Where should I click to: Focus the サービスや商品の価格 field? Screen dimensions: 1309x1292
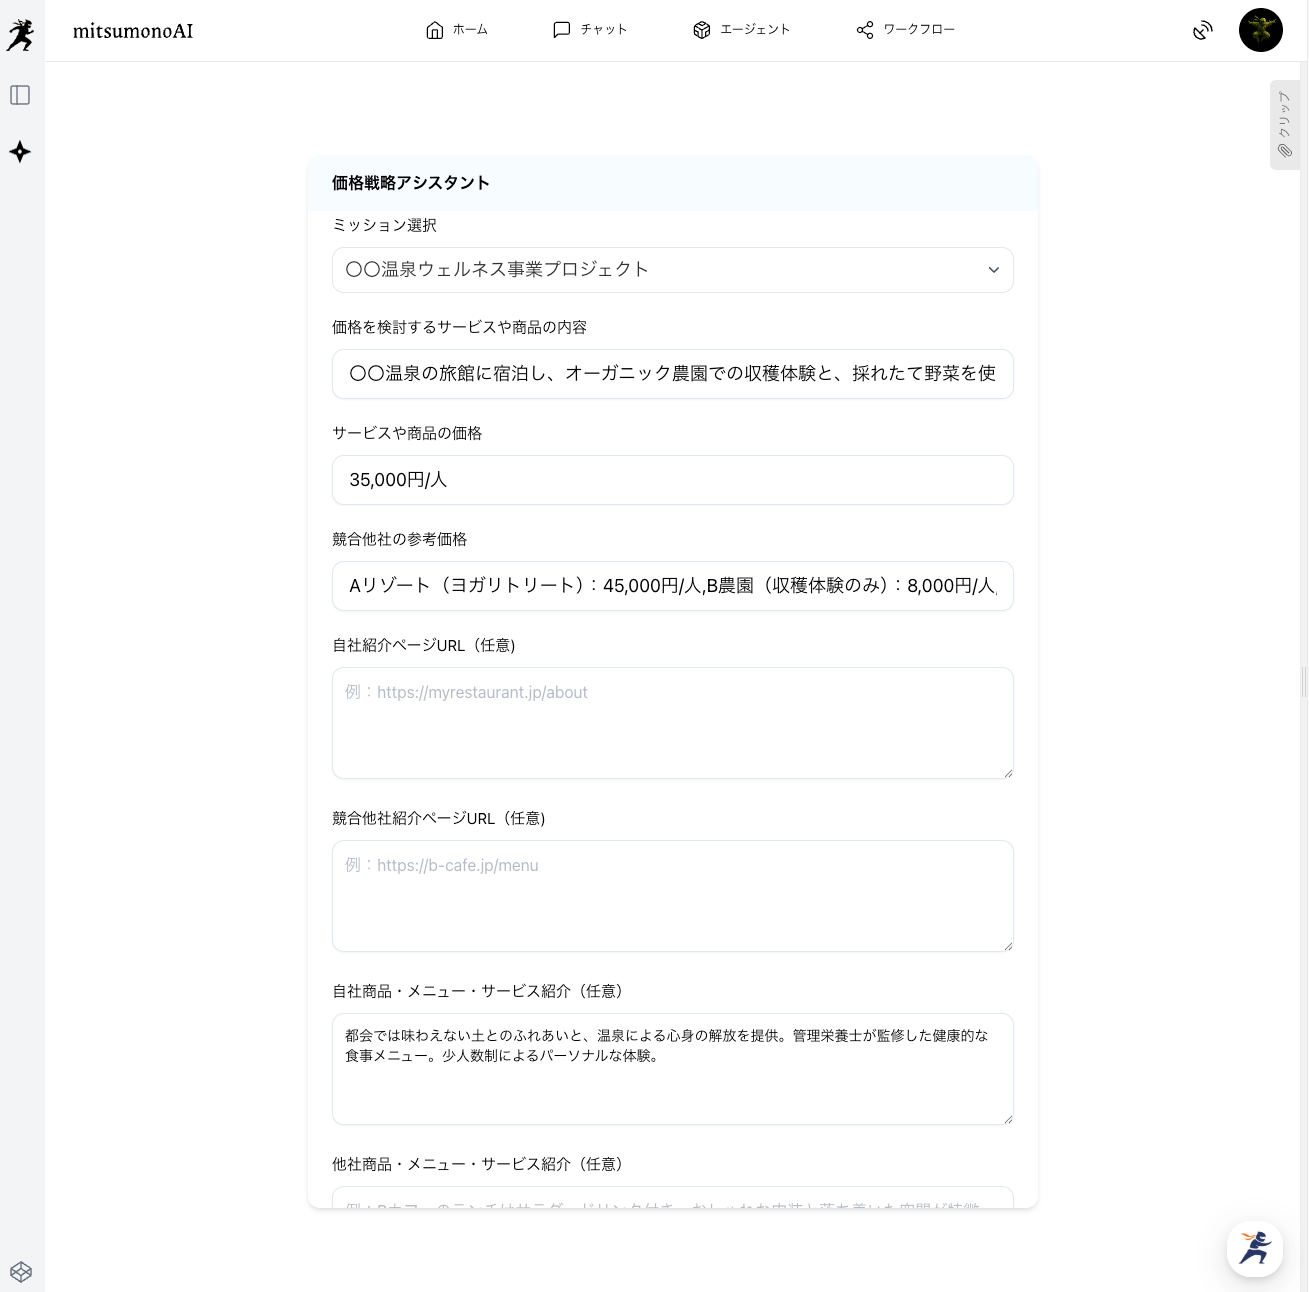pyautogui.click(x=672, y=480)
